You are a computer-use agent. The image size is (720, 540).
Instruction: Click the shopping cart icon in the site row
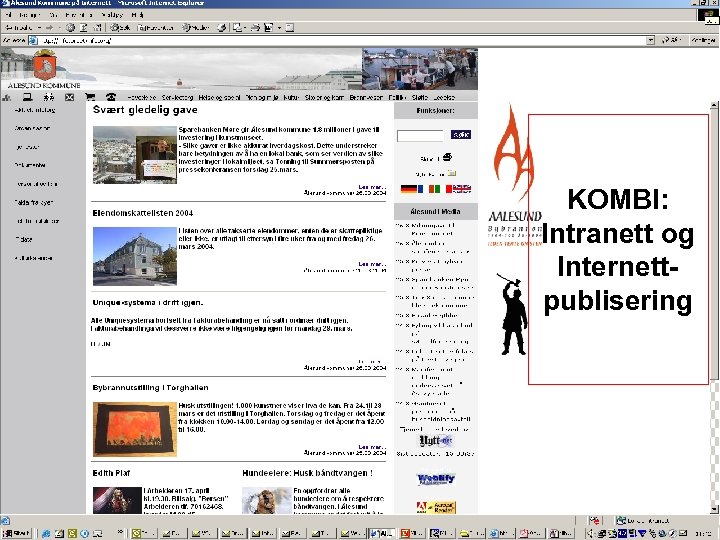pos(90,97)
